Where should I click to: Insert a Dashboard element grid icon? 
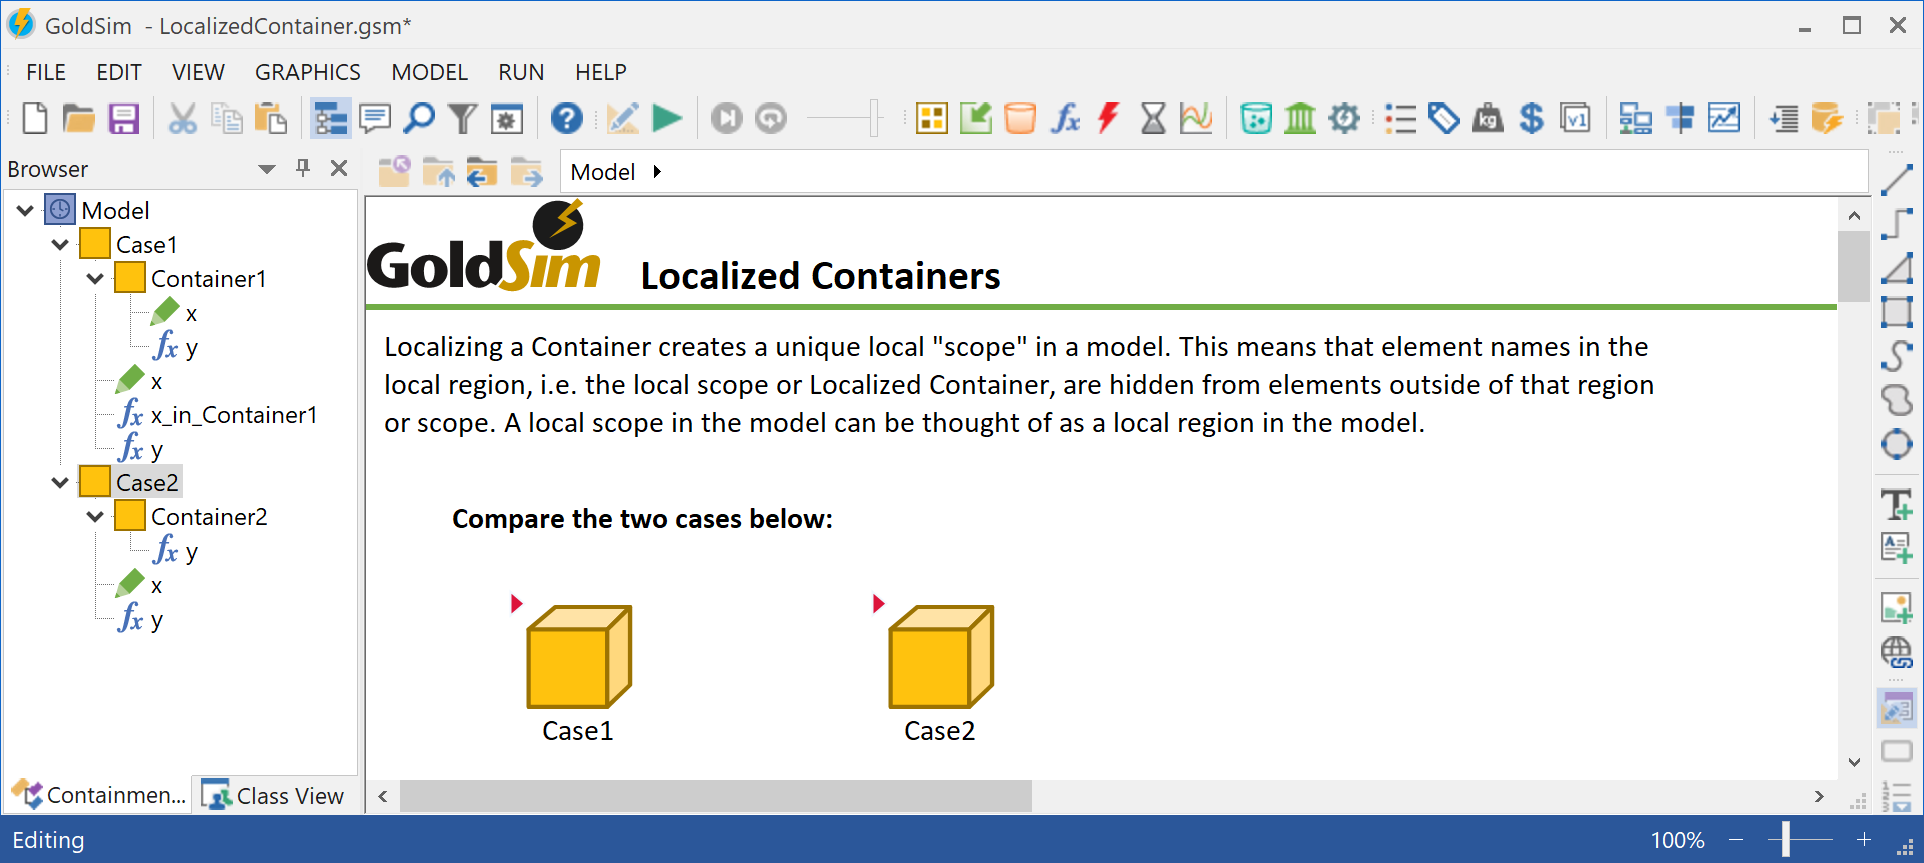pyautogui.click(x=931, y=118)
